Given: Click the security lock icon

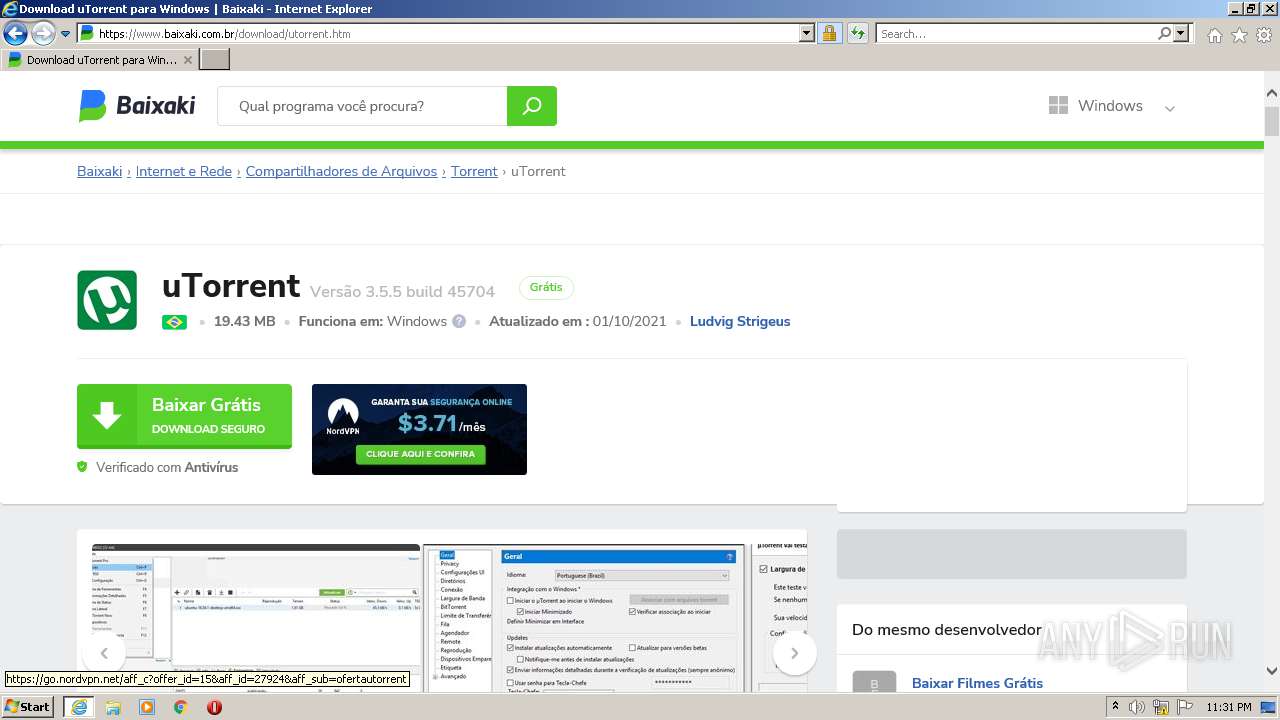Looking at the screenshot, I should 829,34.
